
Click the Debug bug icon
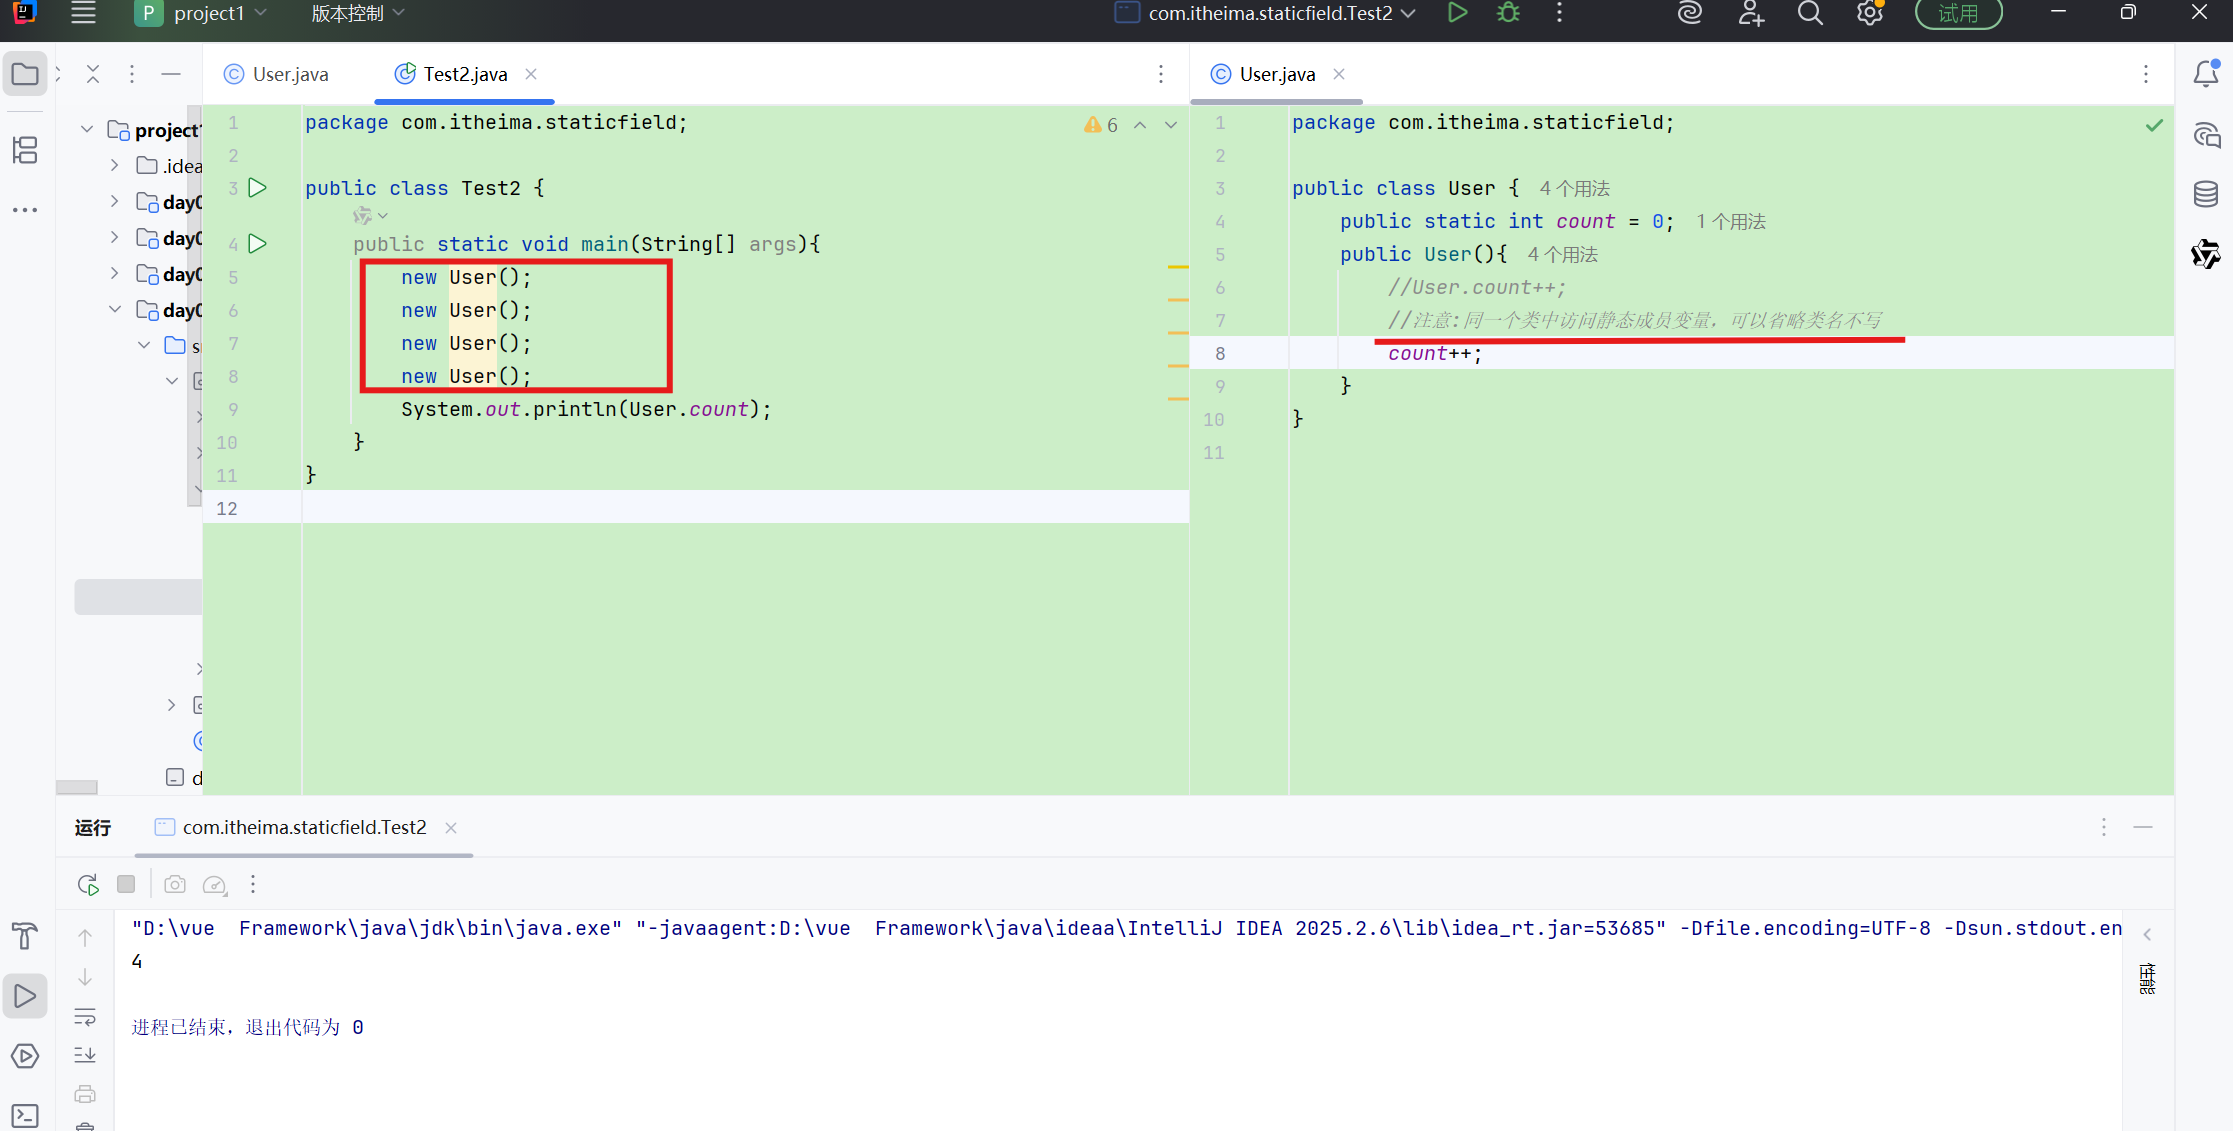tap(1508, 13)
